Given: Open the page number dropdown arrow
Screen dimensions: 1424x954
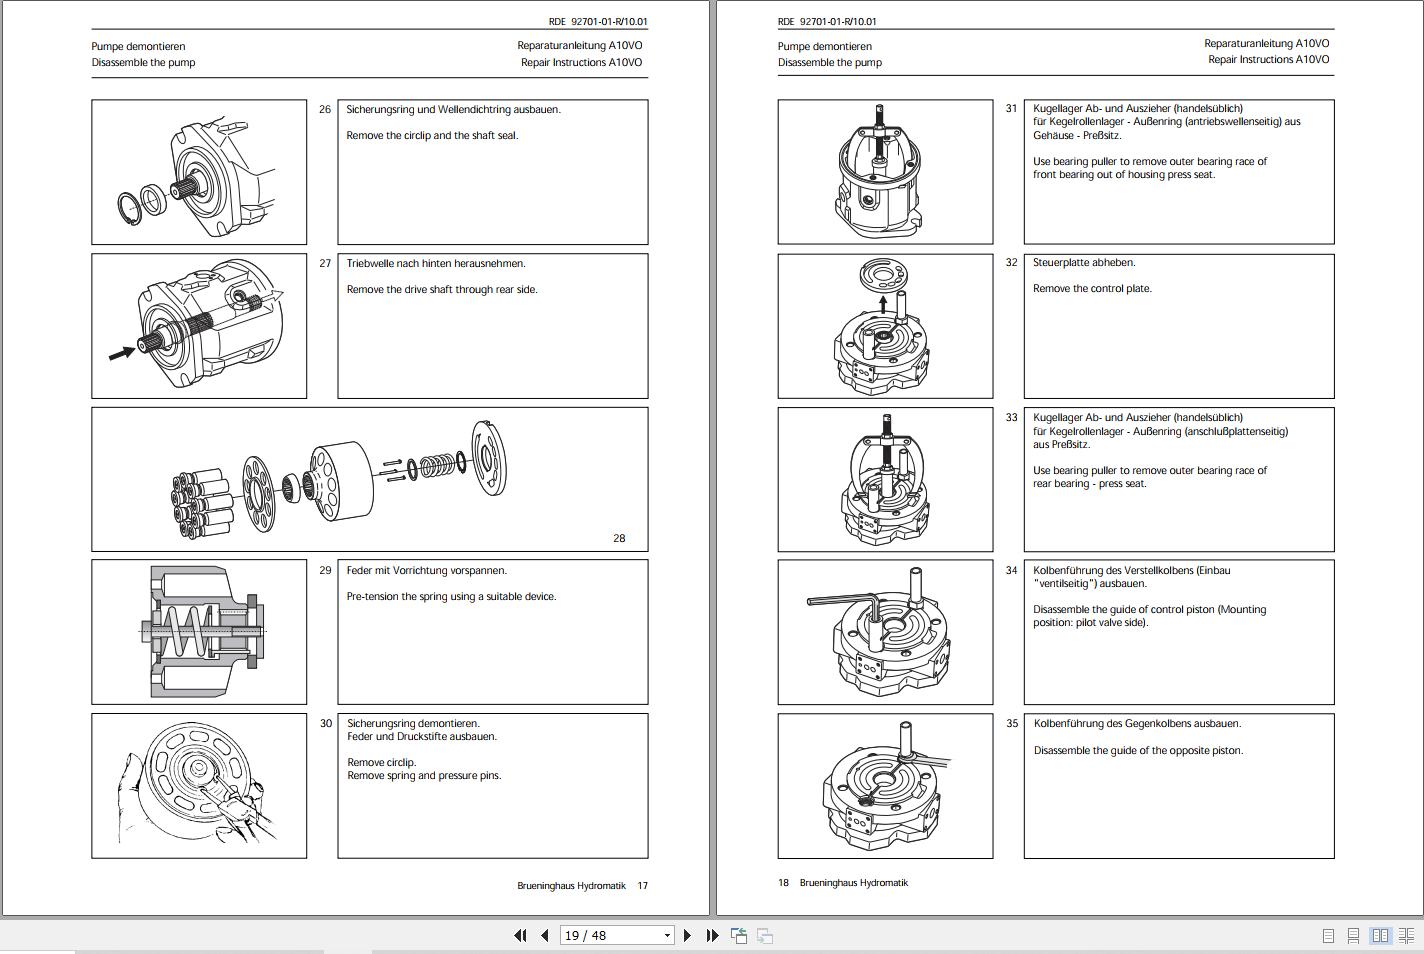Looking at the screenshot, I should 667,935.
